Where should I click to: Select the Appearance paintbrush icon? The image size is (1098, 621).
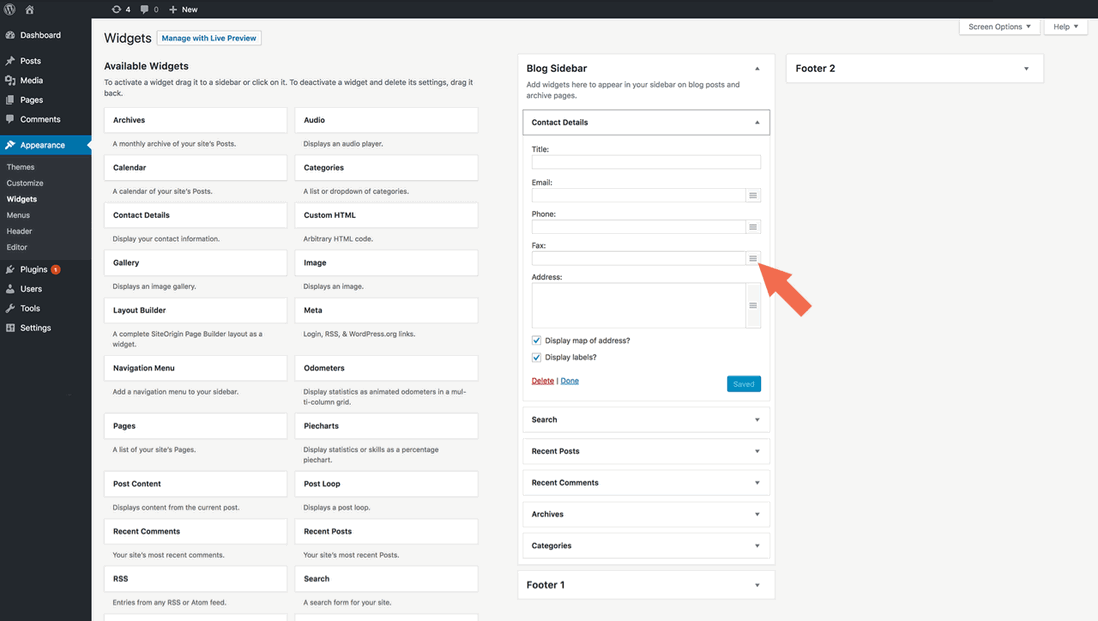click(10, 145)
